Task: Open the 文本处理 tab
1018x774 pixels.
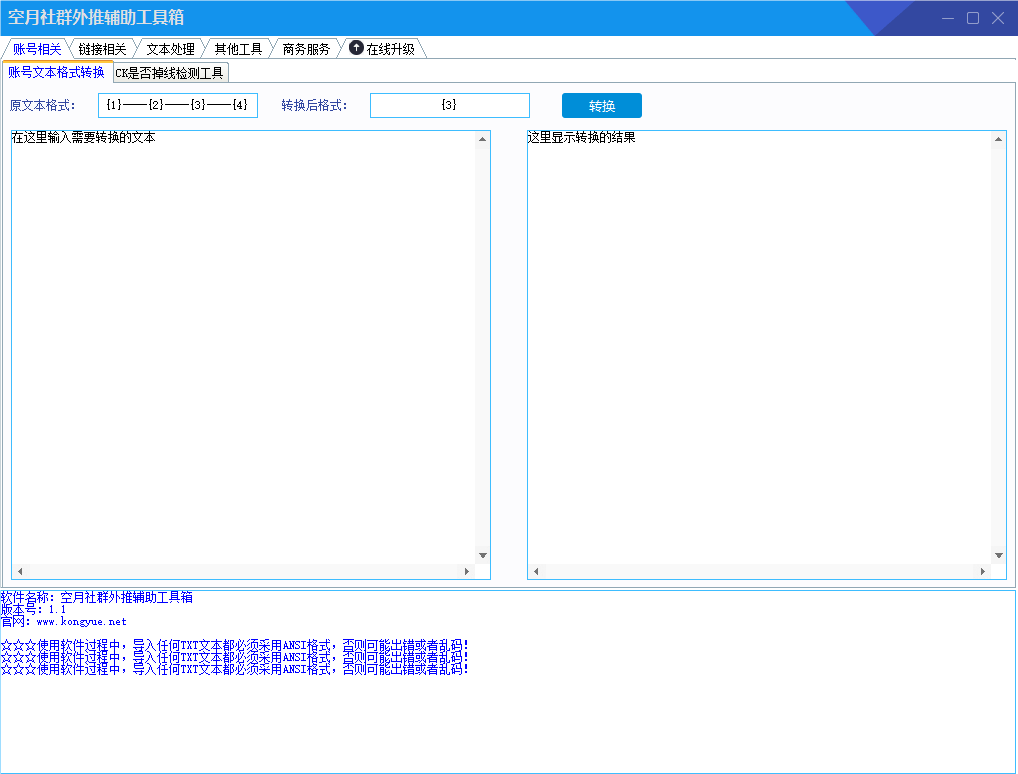Action: (170, 49)
